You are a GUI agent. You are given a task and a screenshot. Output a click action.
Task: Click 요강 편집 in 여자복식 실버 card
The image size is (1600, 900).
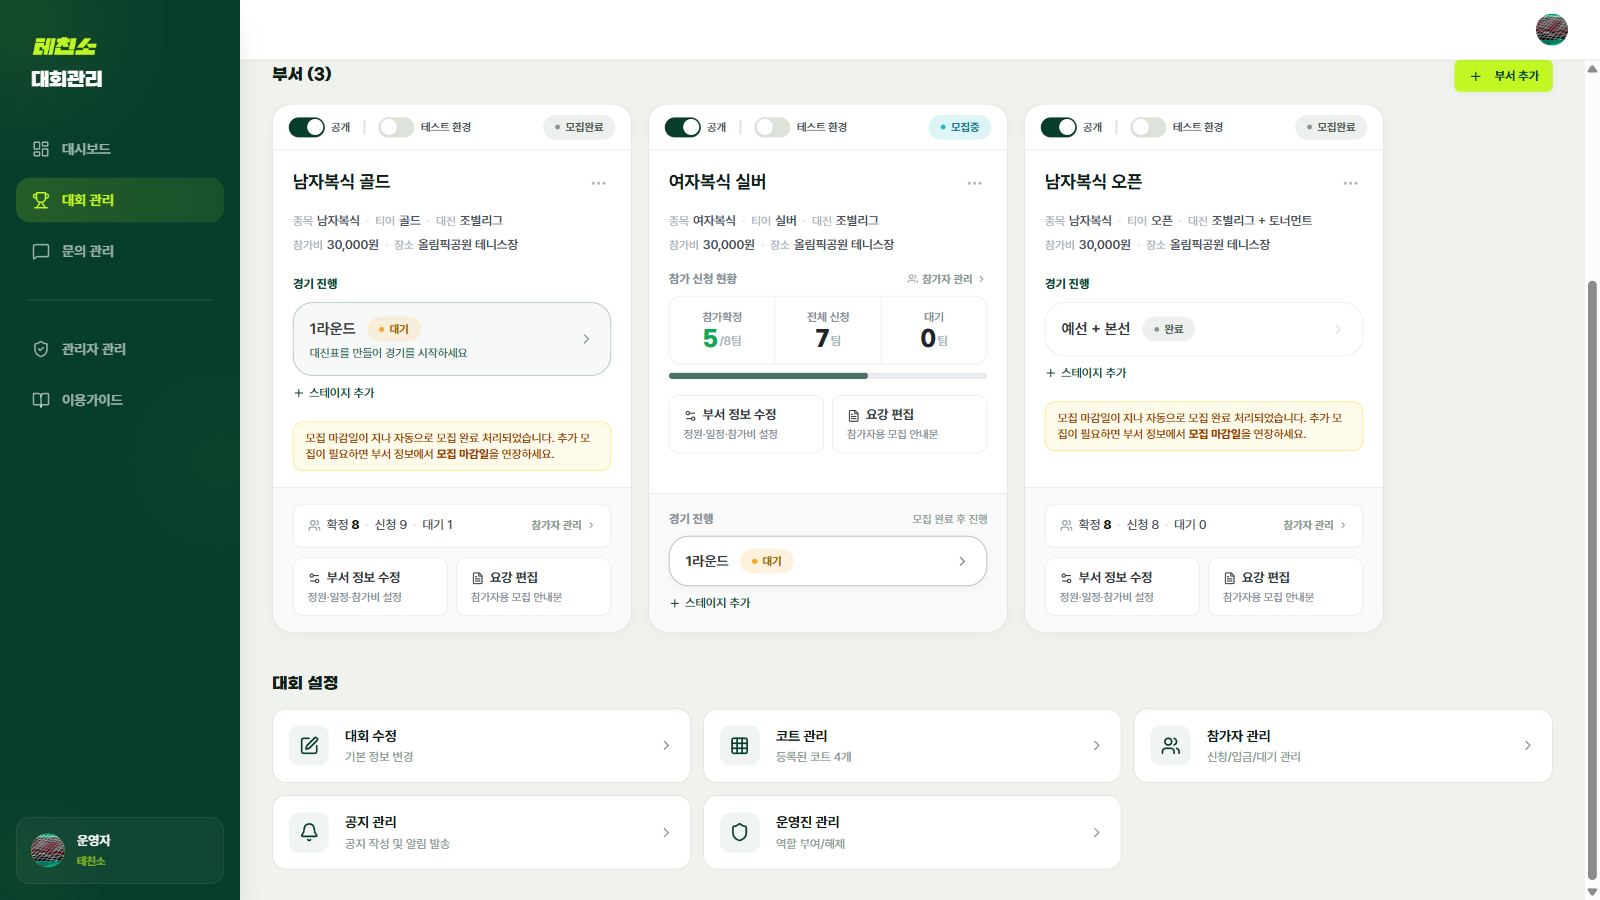point(910,424)
